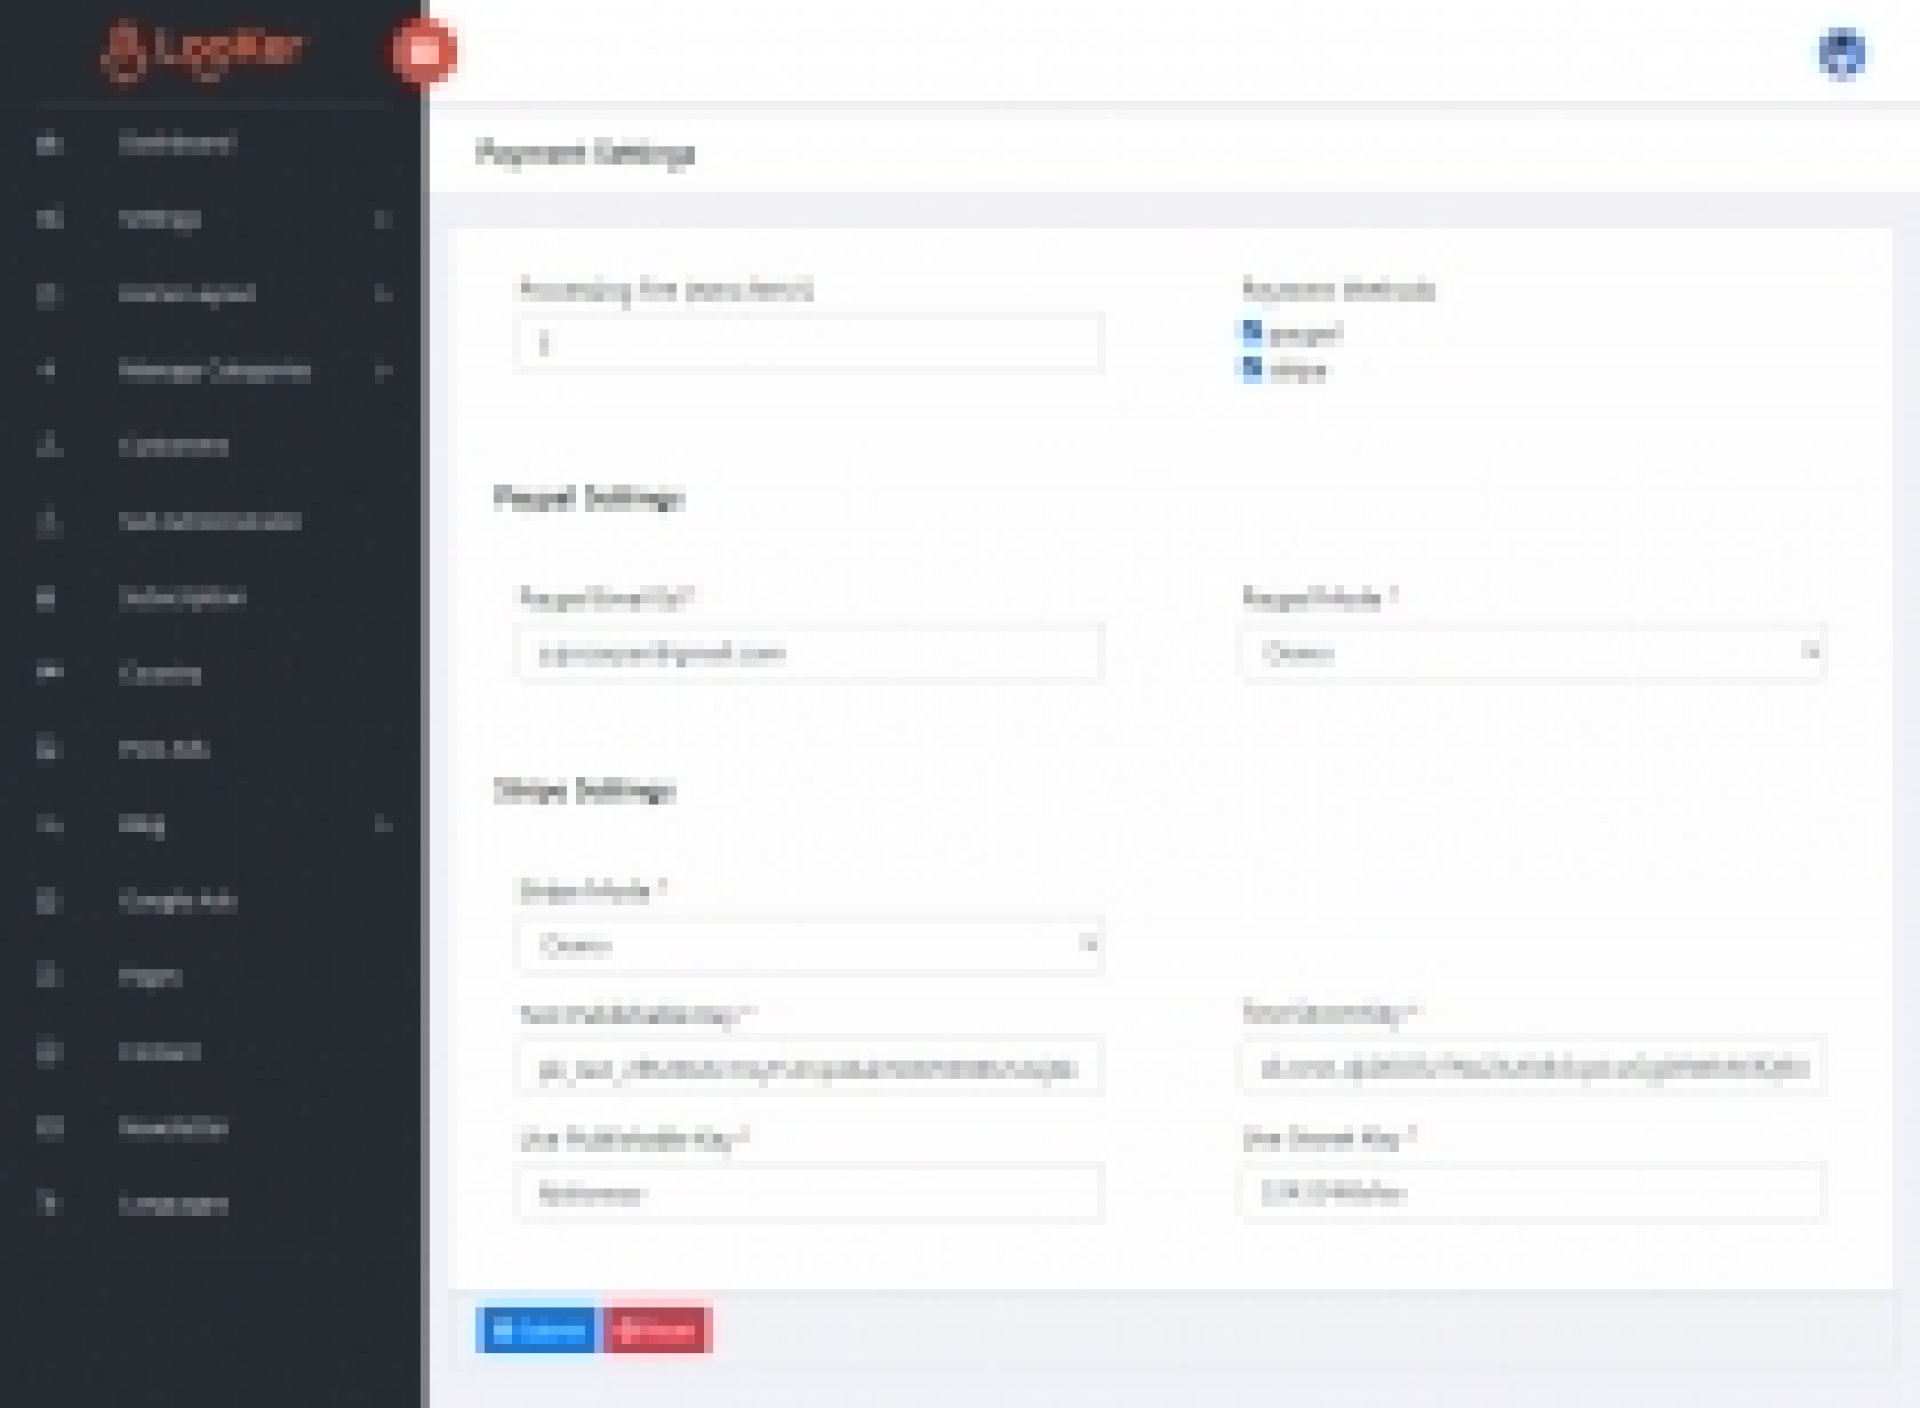Toggle the stripe payment method checkbox
The width and height of the screenshot is (1920, 1408).
click(1252, 369)
